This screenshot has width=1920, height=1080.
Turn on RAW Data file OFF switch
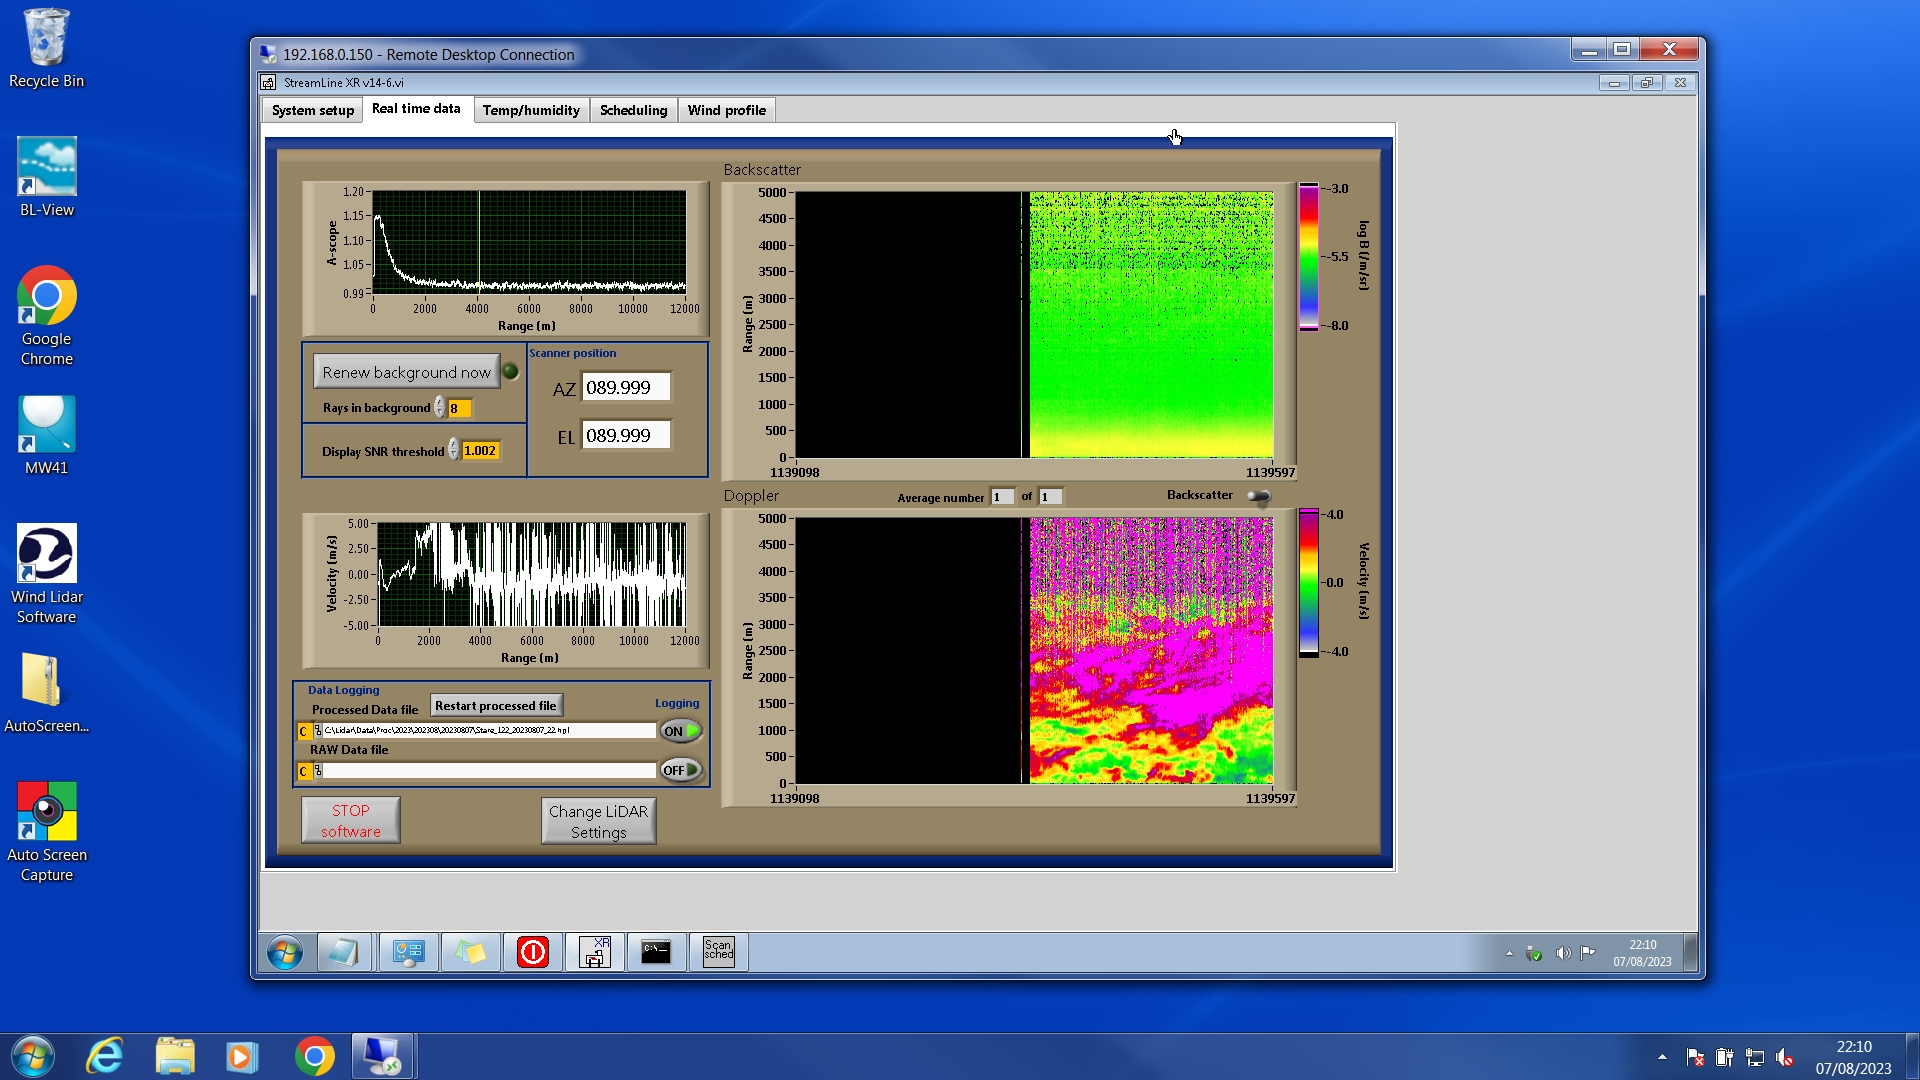[x=681, y=770]
